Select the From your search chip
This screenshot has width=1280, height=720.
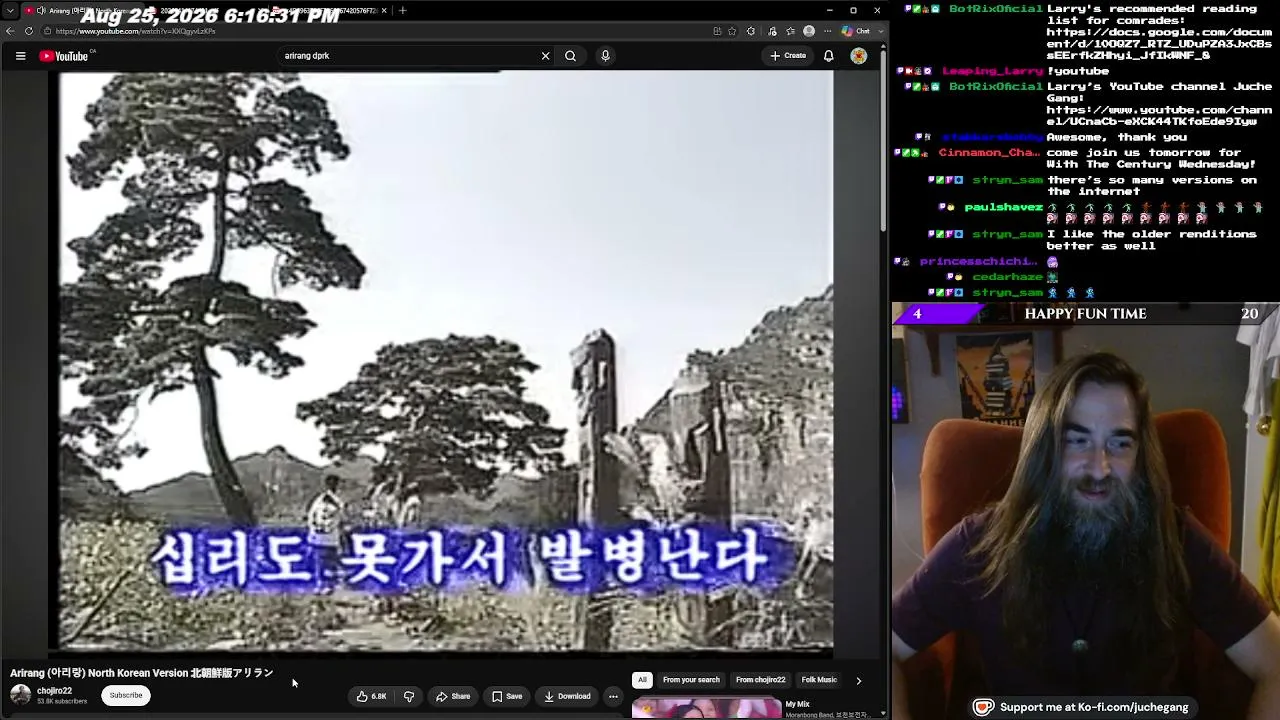(x=691, y=680)
